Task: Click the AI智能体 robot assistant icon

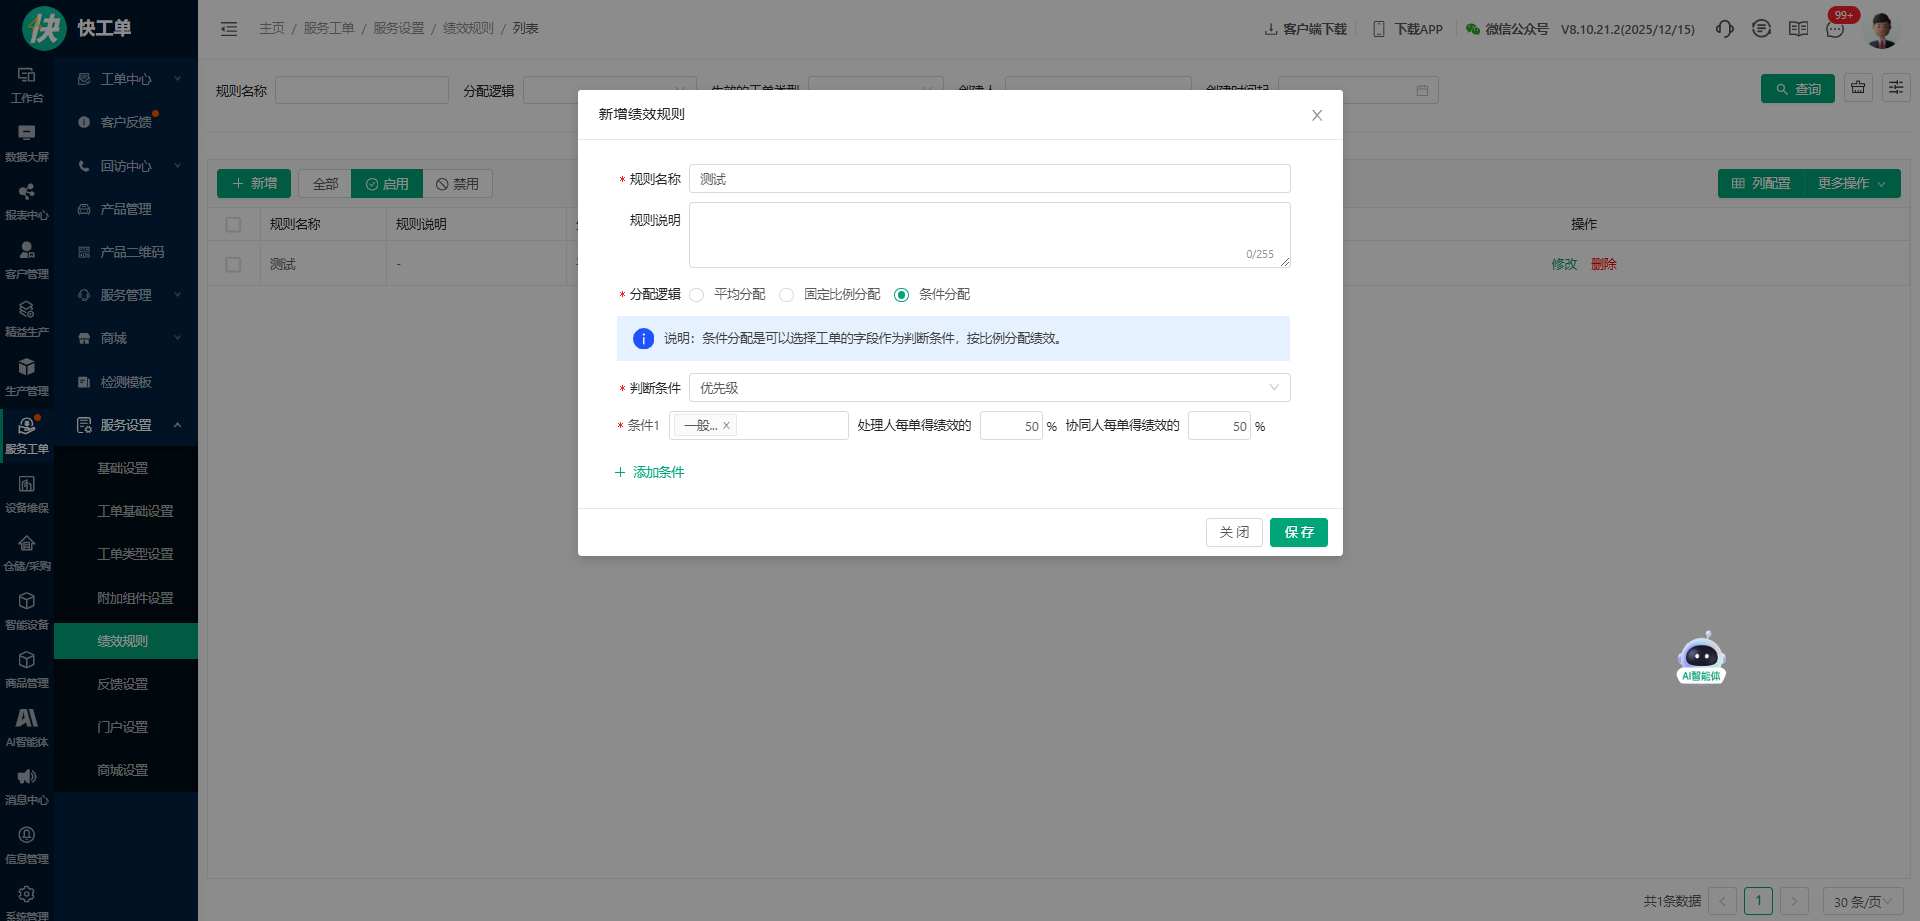Action: pyautogui.click(x=1700, y=657)
